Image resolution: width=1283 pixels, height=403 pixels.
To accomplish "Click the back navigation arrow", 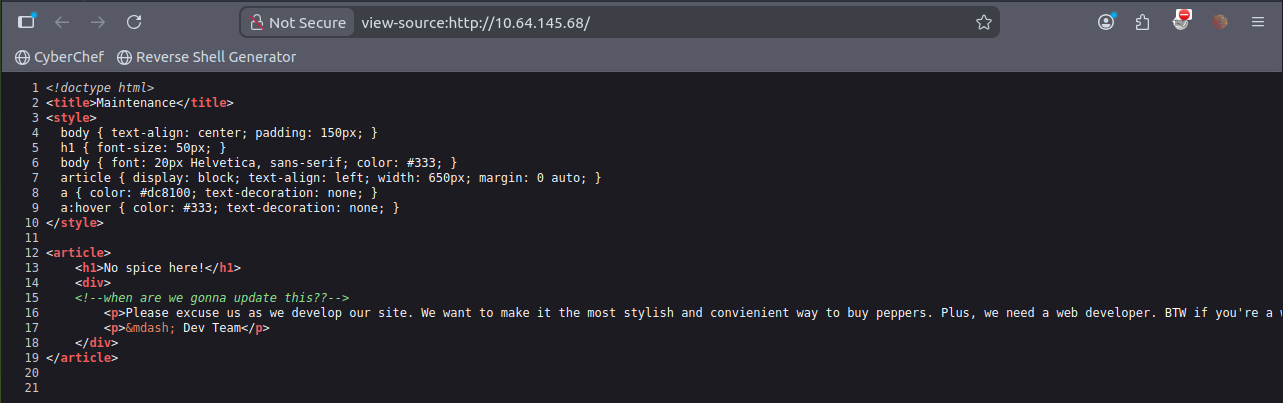I will pos(62,22).
